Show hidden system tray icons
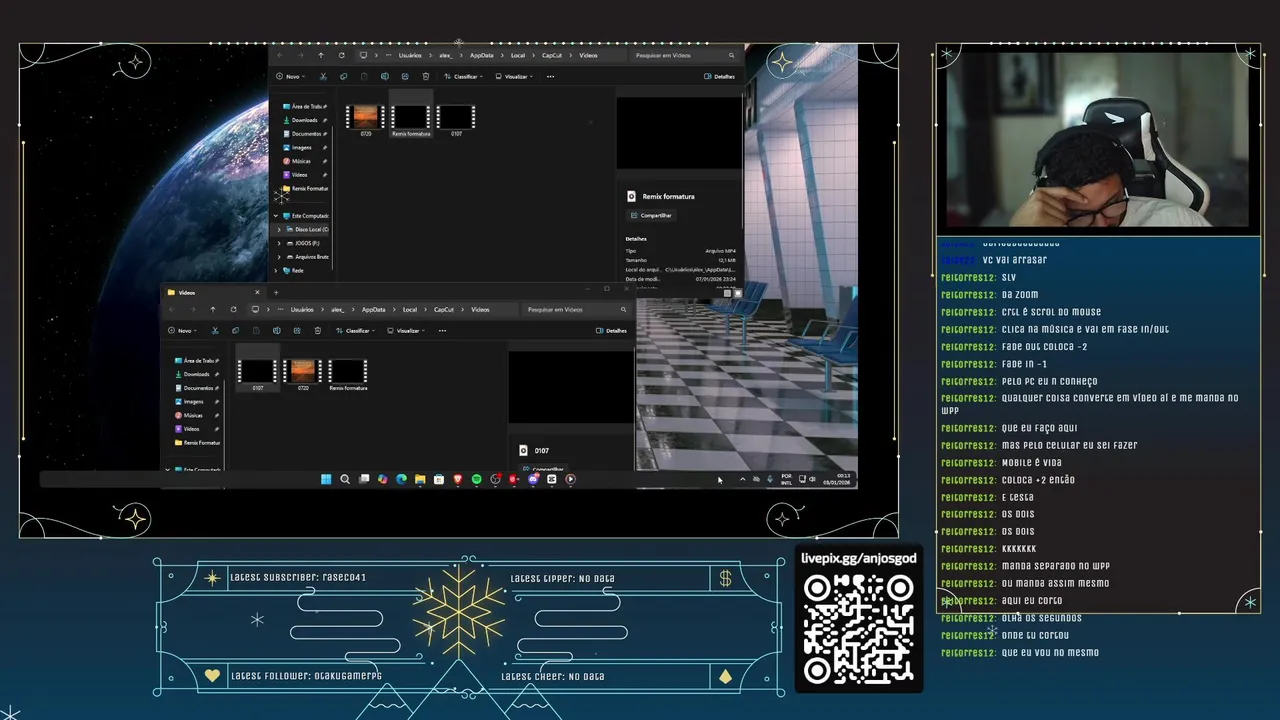Viewport: 1280px width, 720px height. (742, 479)
